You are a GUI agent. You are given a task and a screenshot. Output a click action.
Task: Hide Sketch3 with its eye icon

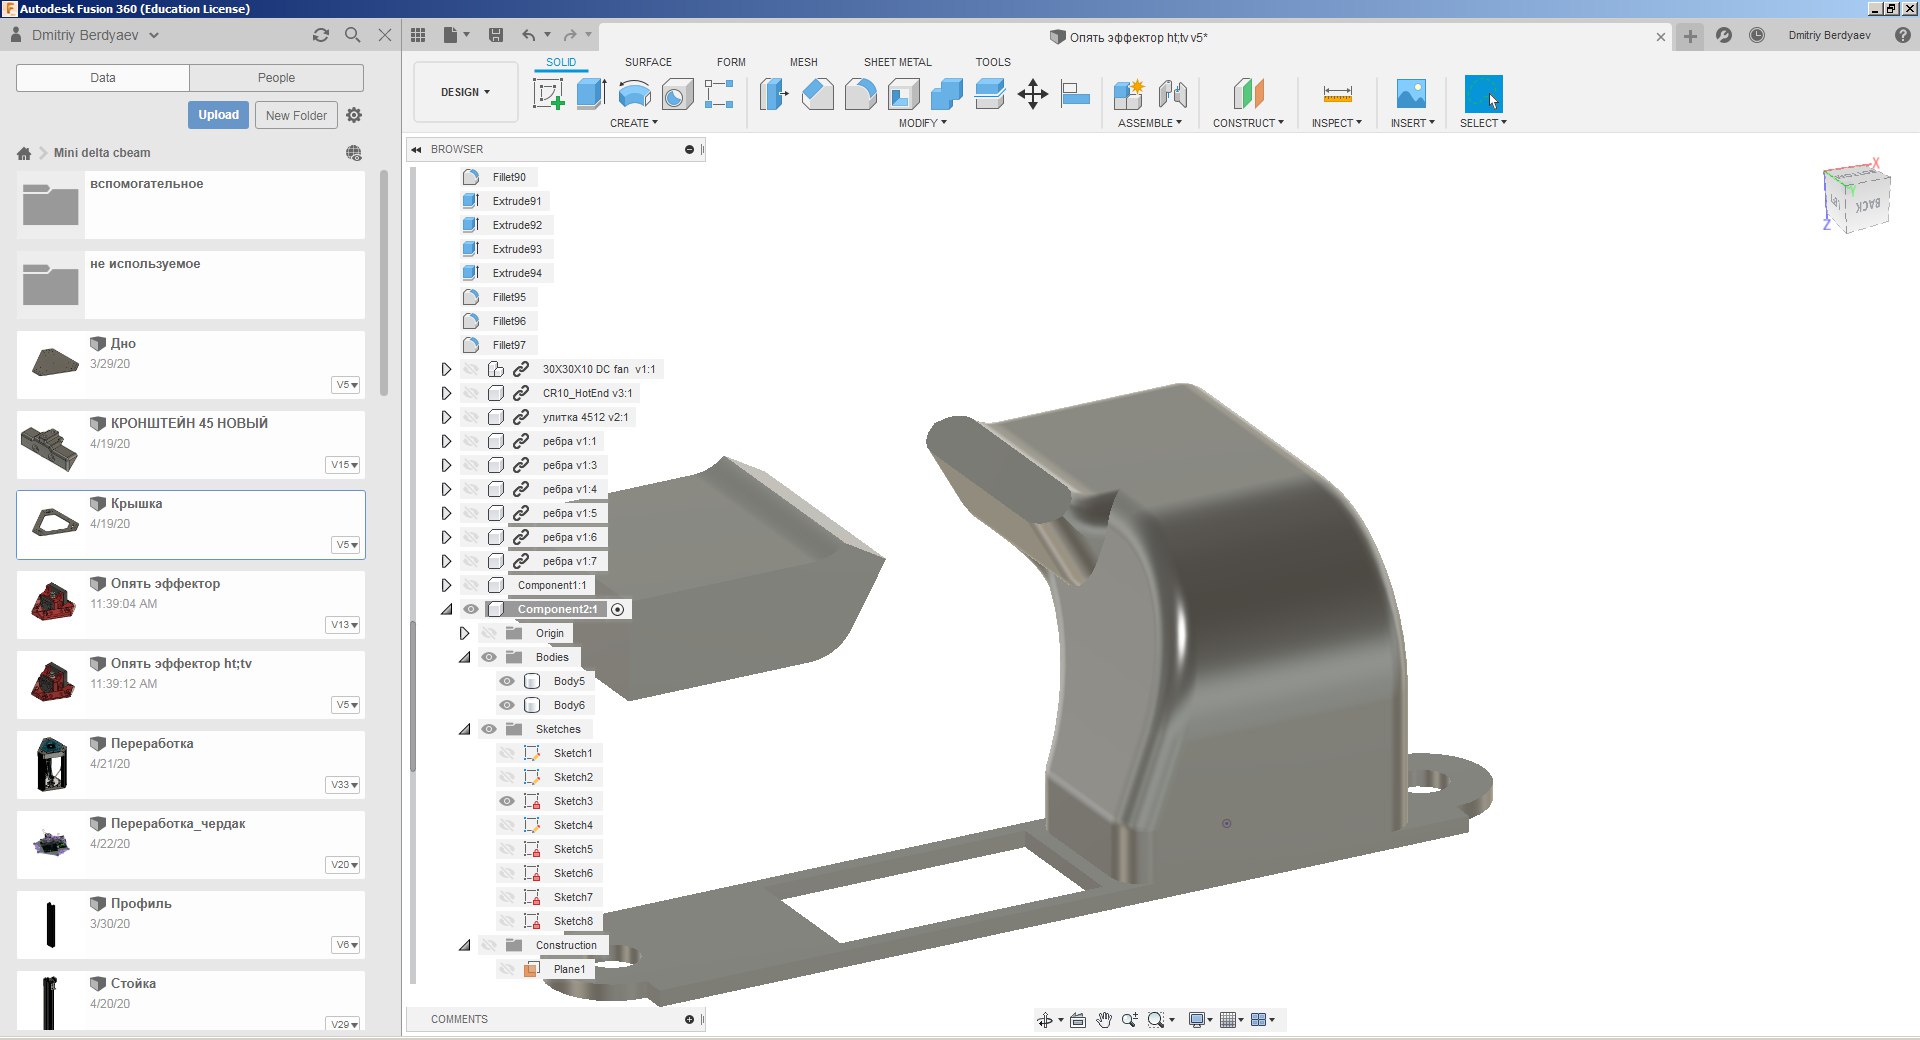[507, 801]
